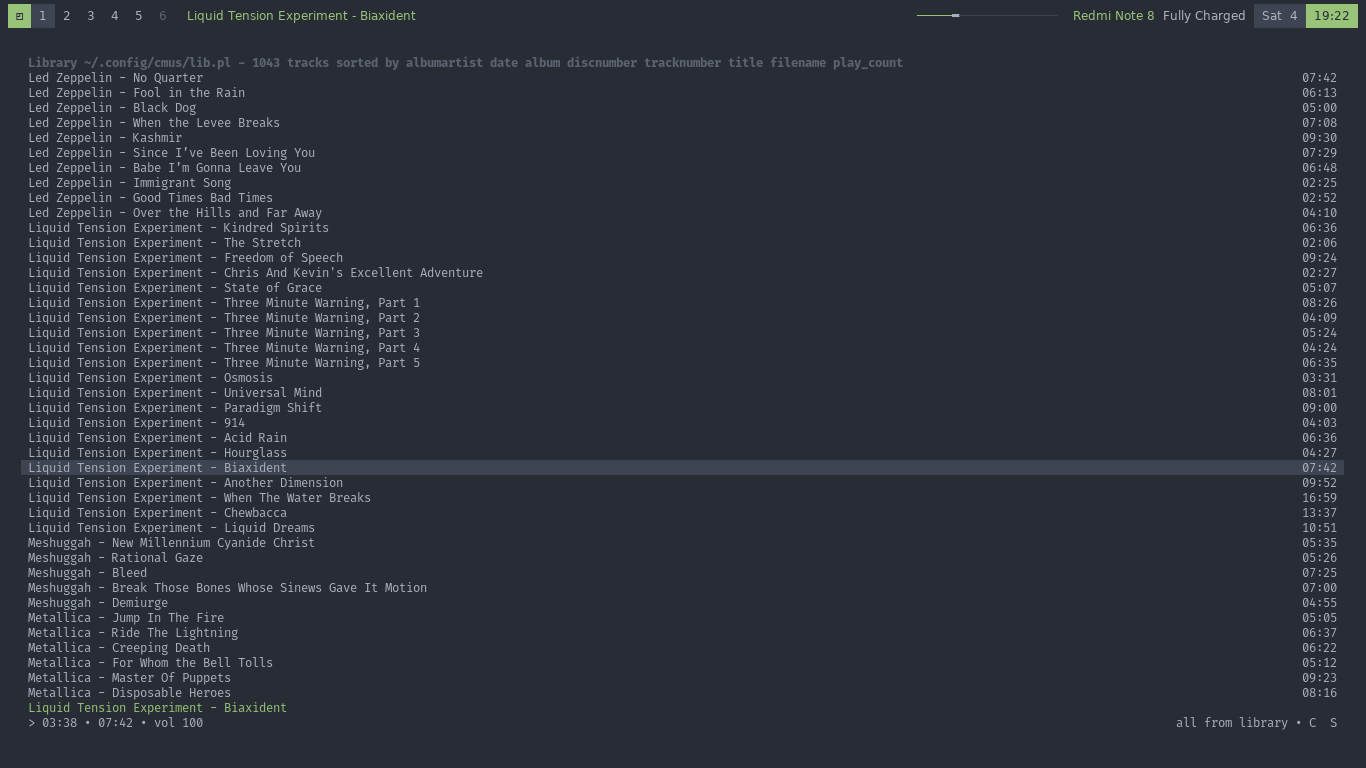
Task: Select Metallica - Creeping Death
Action: pos(682,648)
